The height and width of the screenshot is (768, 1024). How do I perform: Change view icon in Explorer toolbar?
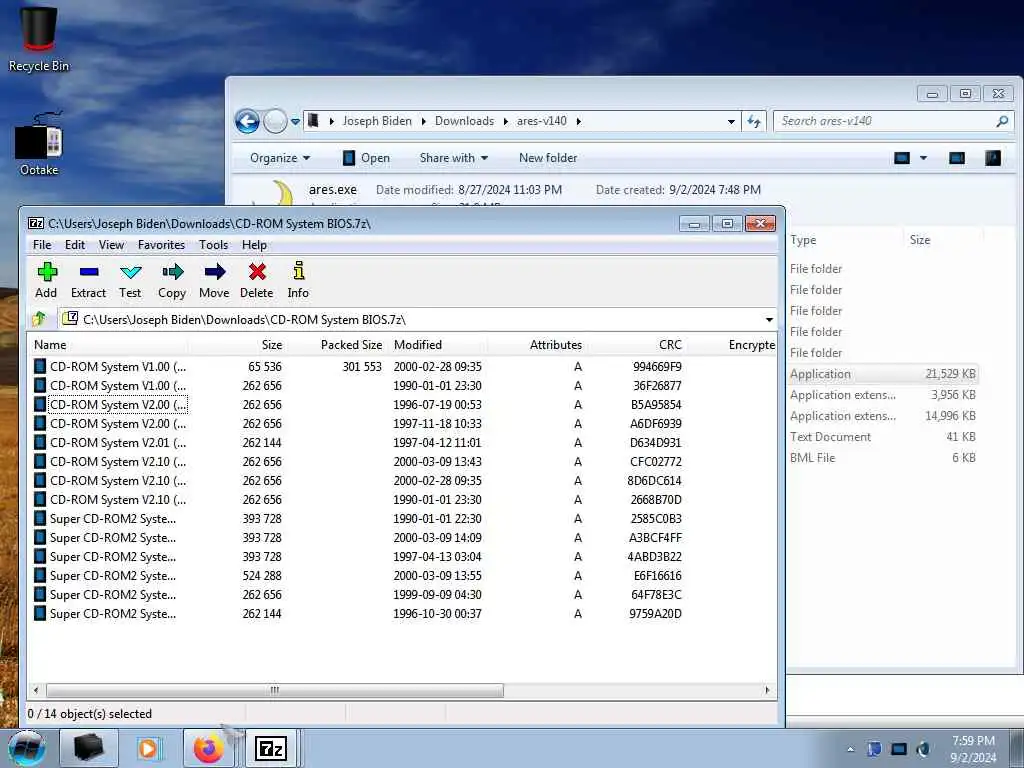tap(902, 158)
